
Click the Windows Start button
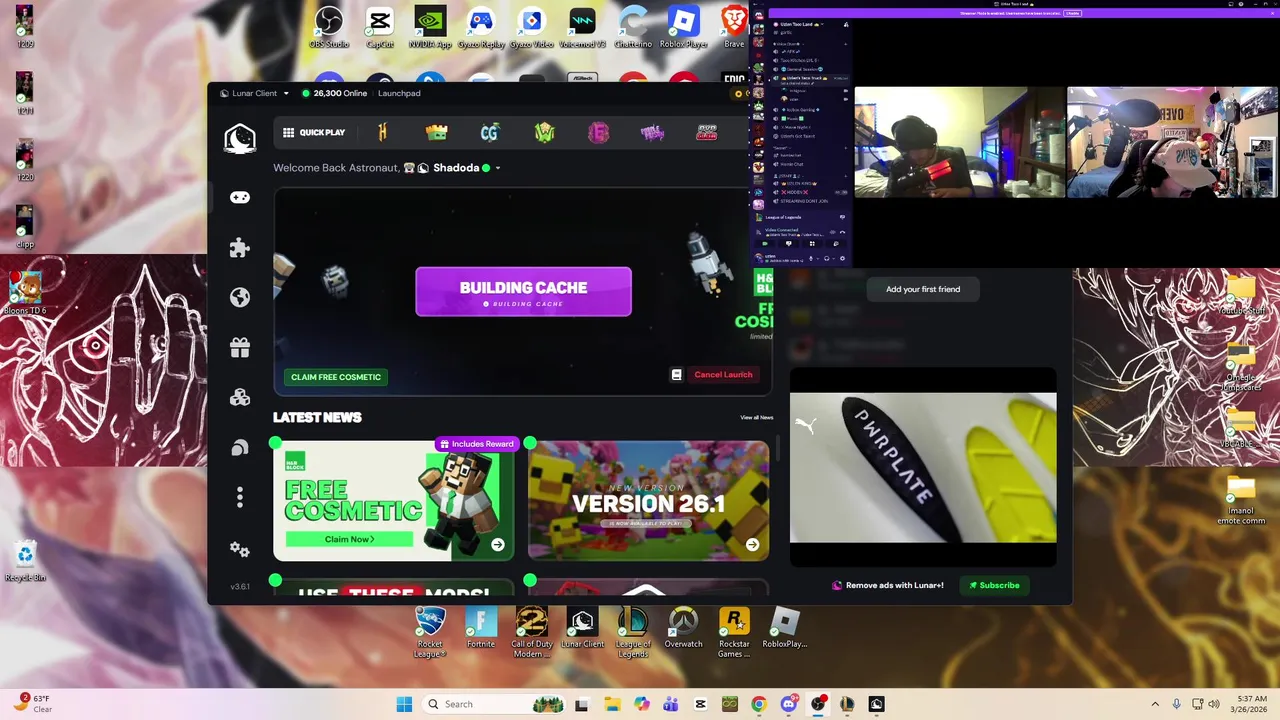coord(404,704)
